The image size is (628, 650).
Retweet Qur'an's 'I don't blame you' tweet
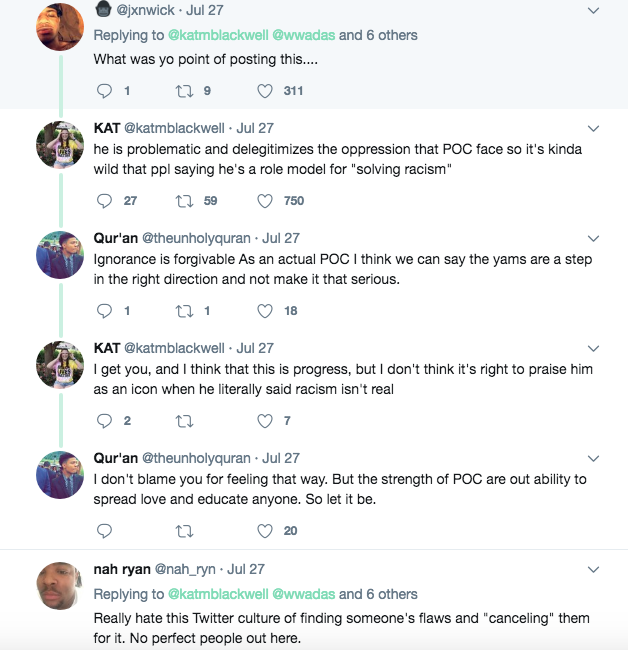(183, 531)
